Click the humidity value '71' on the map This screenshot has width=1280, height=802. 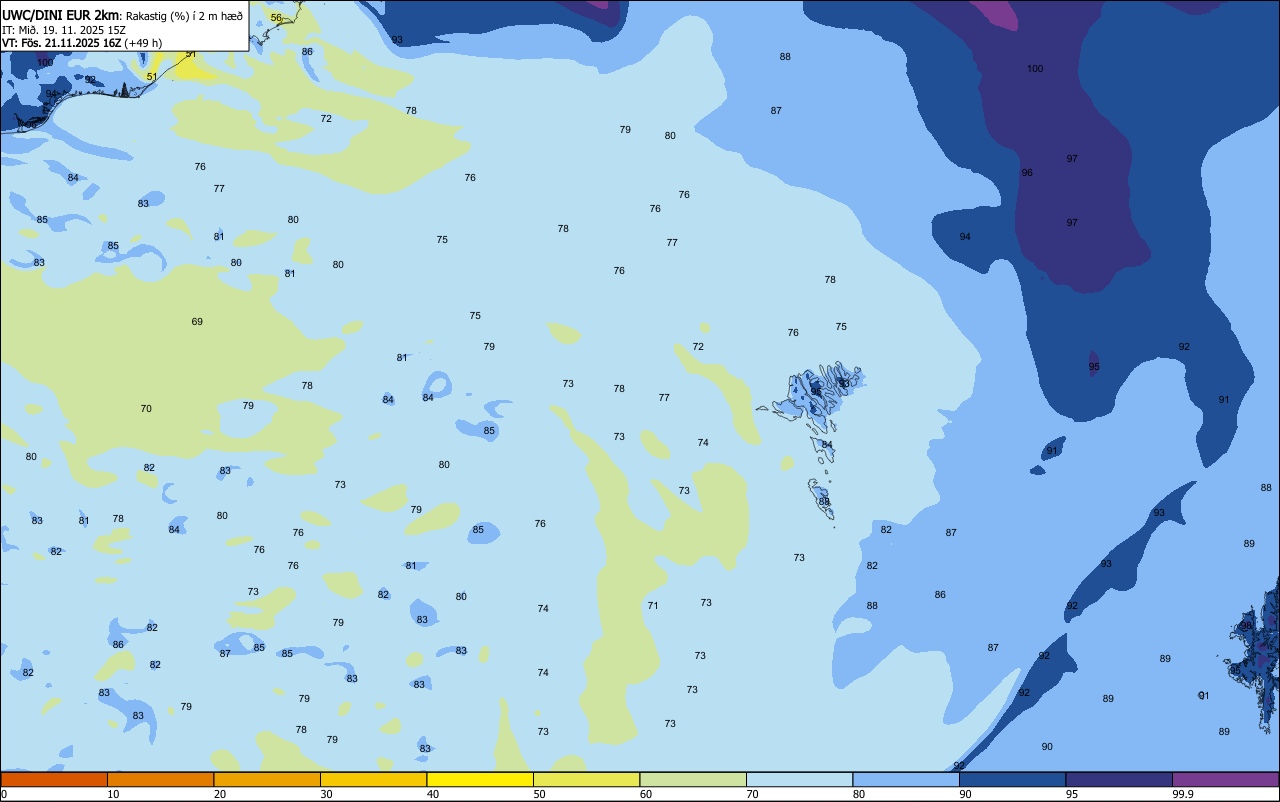point(653,605)
